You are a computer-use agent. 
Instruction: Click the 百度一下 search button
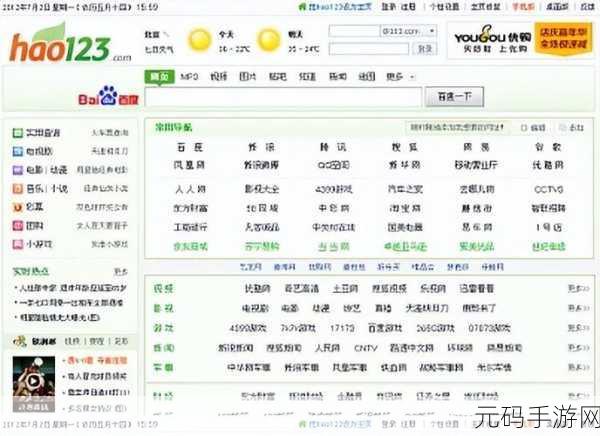(x=454, y=97)
